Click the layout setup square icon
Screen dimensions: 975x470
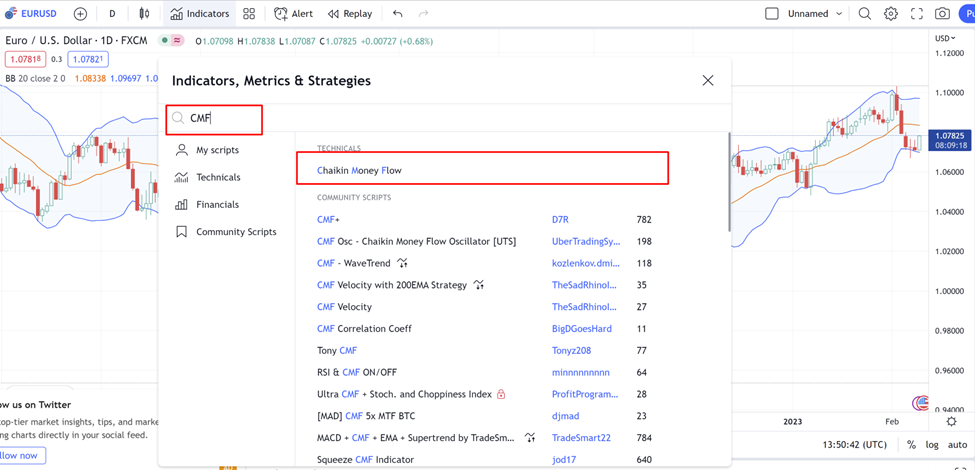click(772, 13)
